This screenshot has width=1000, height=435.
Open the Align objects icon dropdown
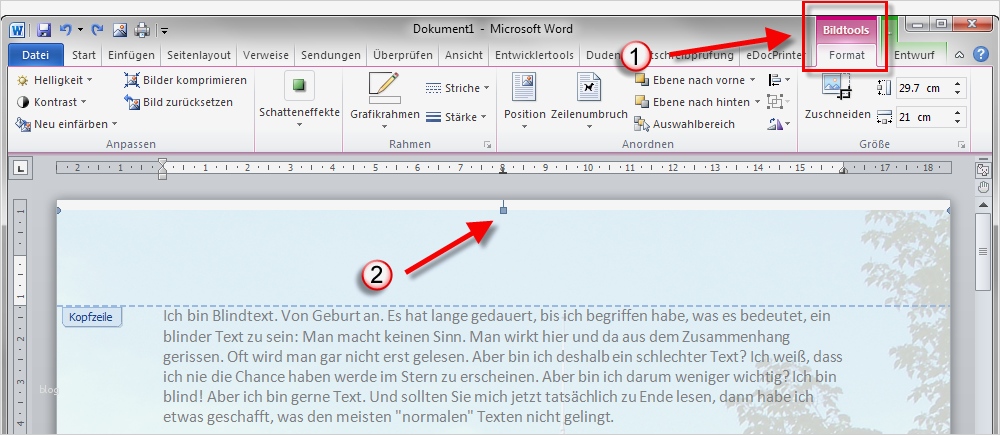pyautogui.click(x=779, y=80)
